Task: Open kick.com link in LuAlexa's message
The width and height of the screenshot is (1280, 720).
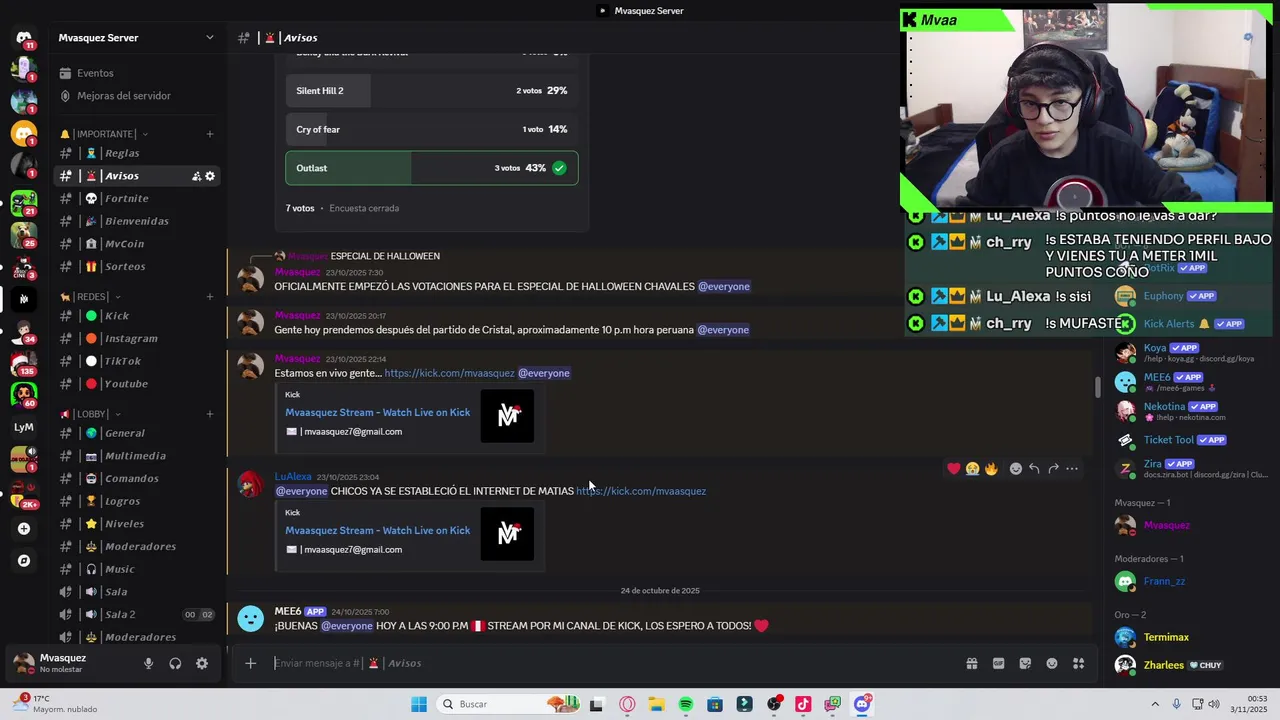Action: pos(641,491)
